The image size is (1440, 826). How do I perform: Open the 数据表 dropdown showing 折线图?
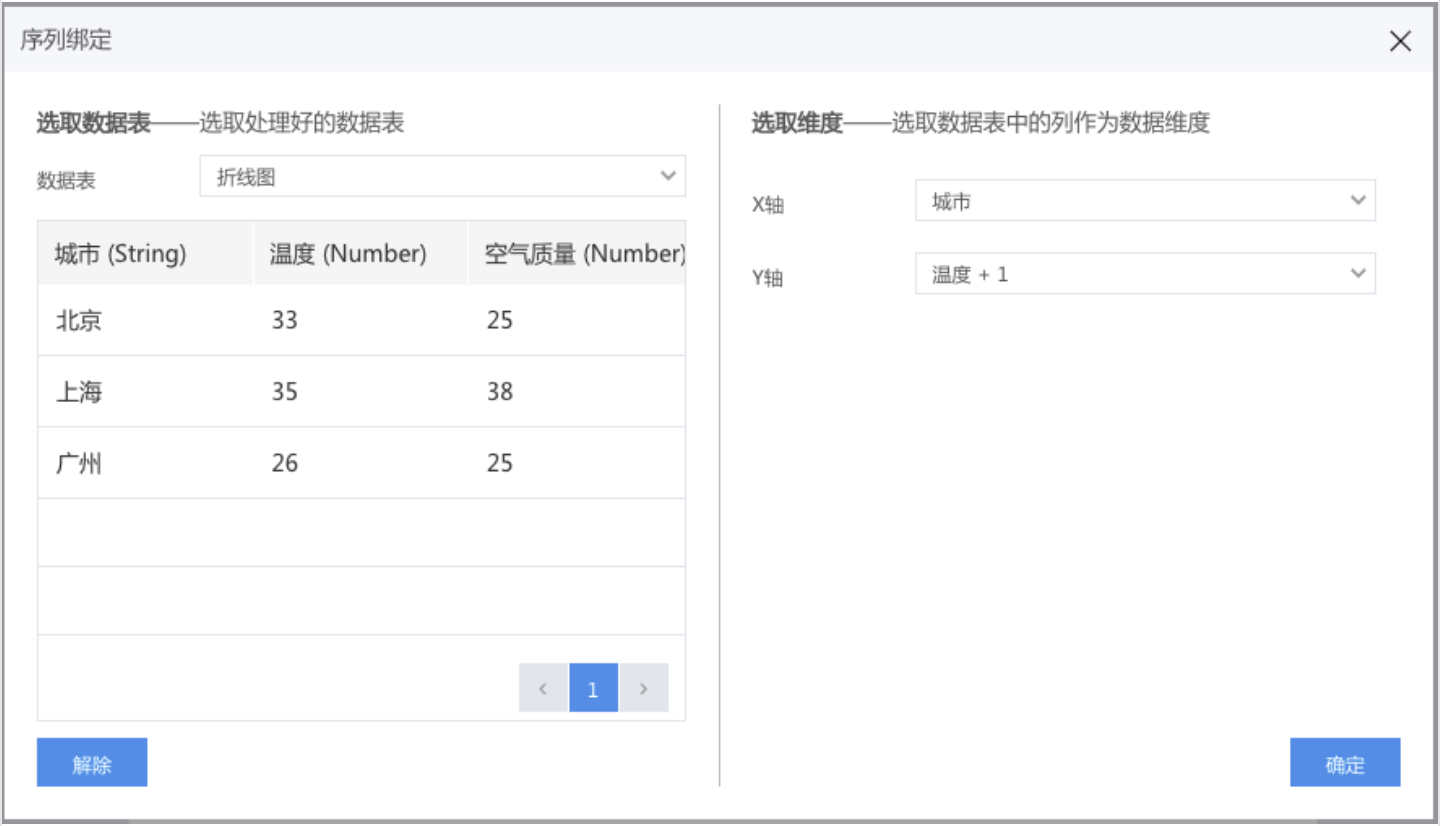click(x=442, y=177)
